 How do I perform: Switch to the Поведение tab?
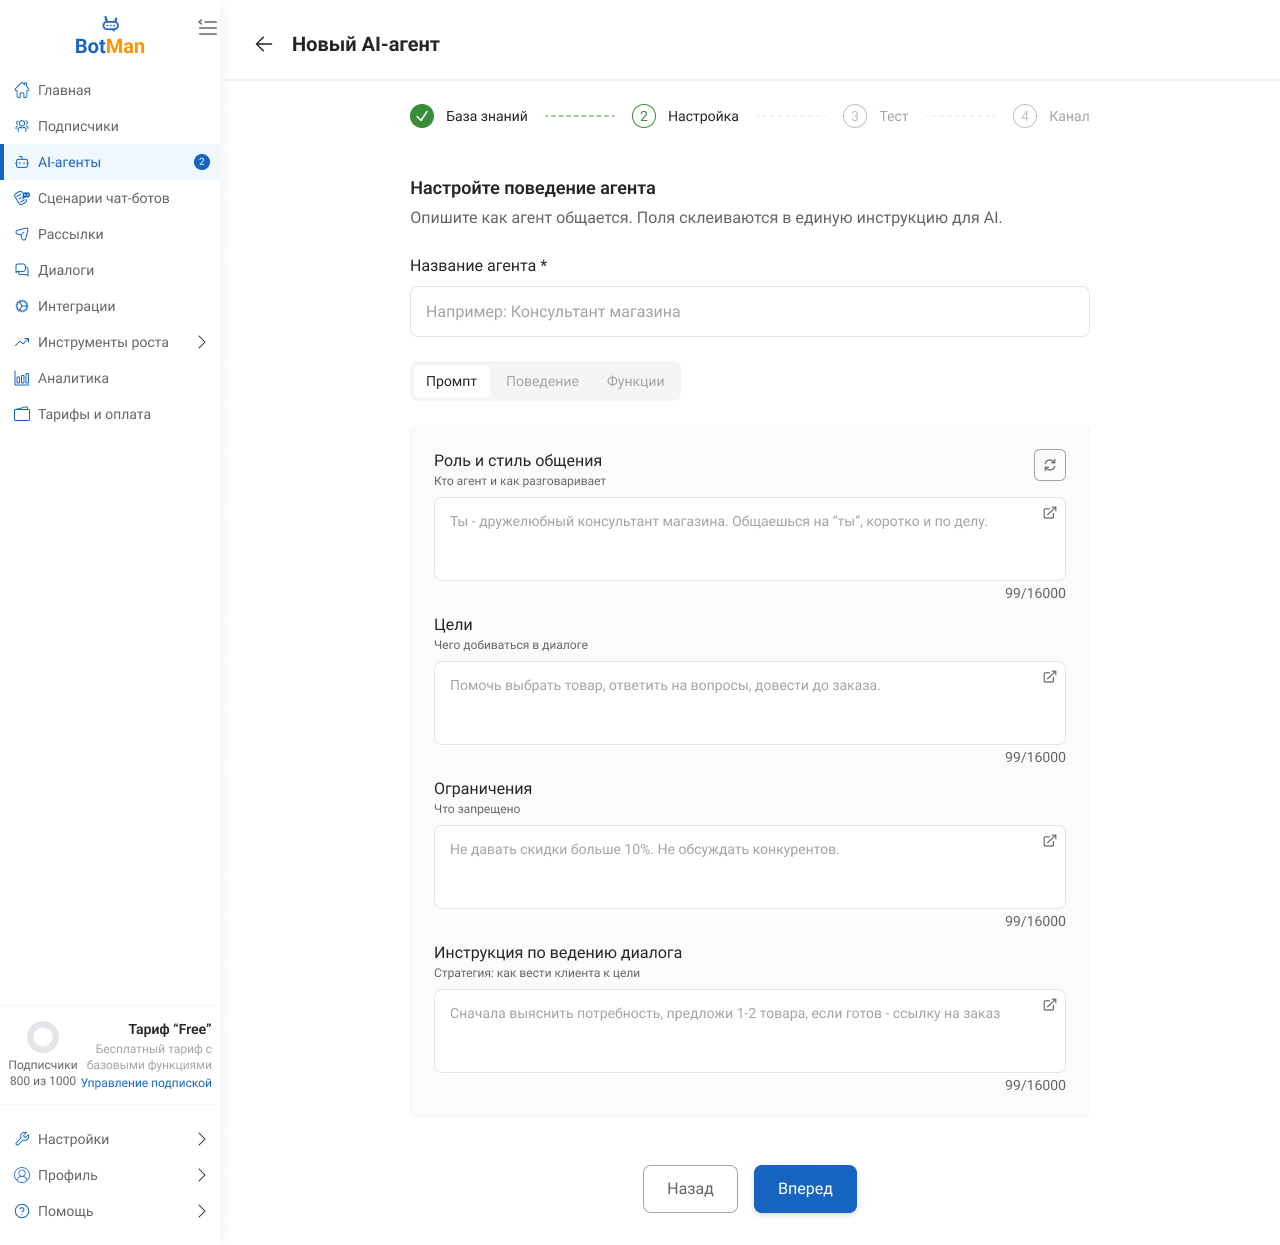click(x=542, y=381)
